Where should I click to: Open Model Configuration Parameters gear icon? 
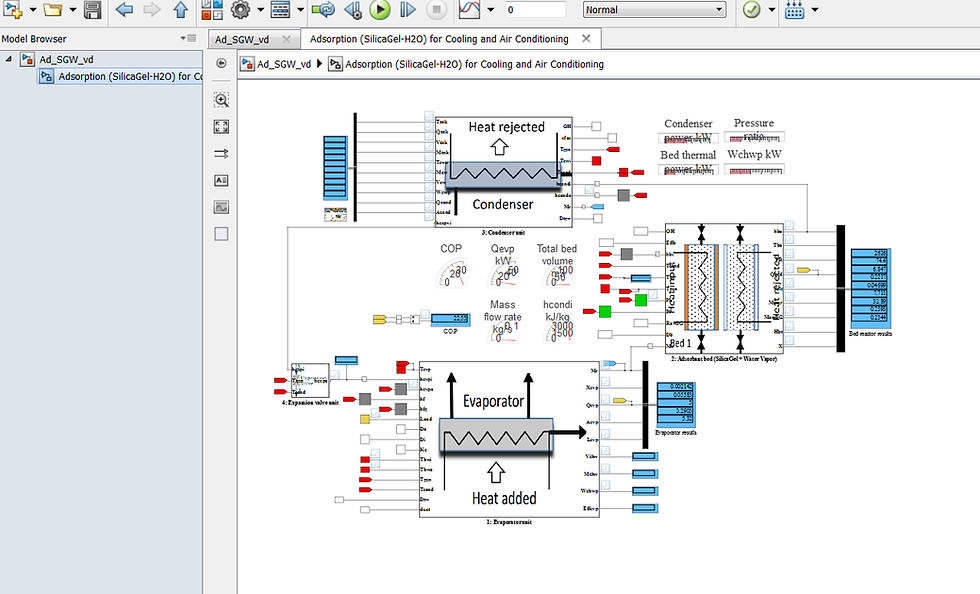(x=241, y=9)
